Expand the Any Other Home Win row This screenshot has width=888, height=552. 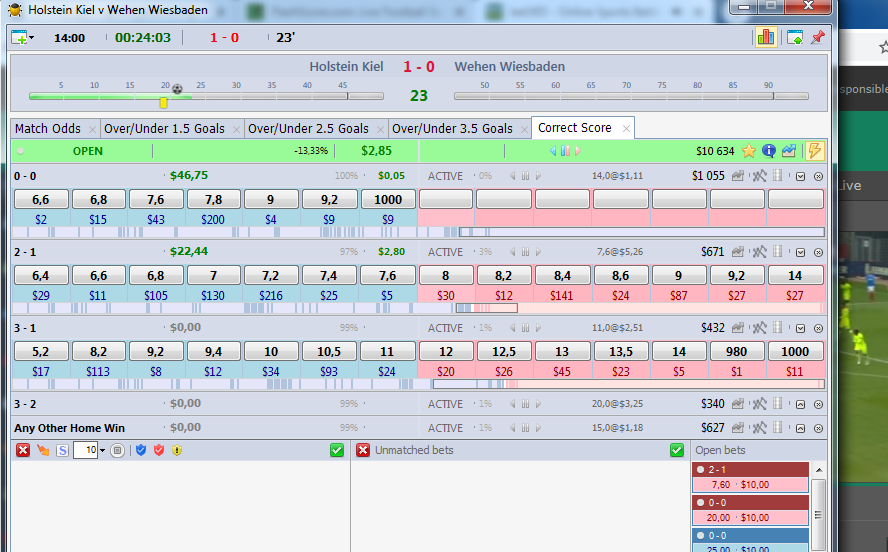(x=800, y=429)
